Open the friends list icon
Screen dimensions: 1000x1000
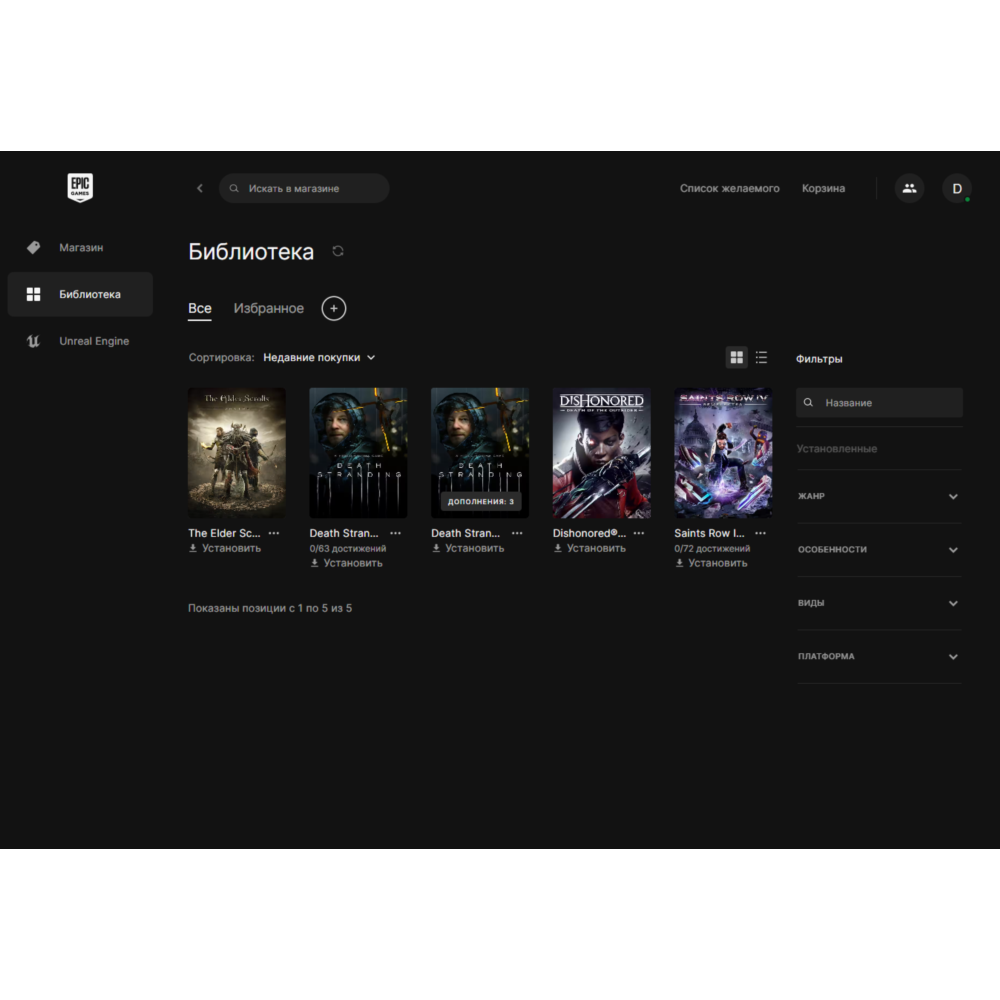click(x=909, y=188)
